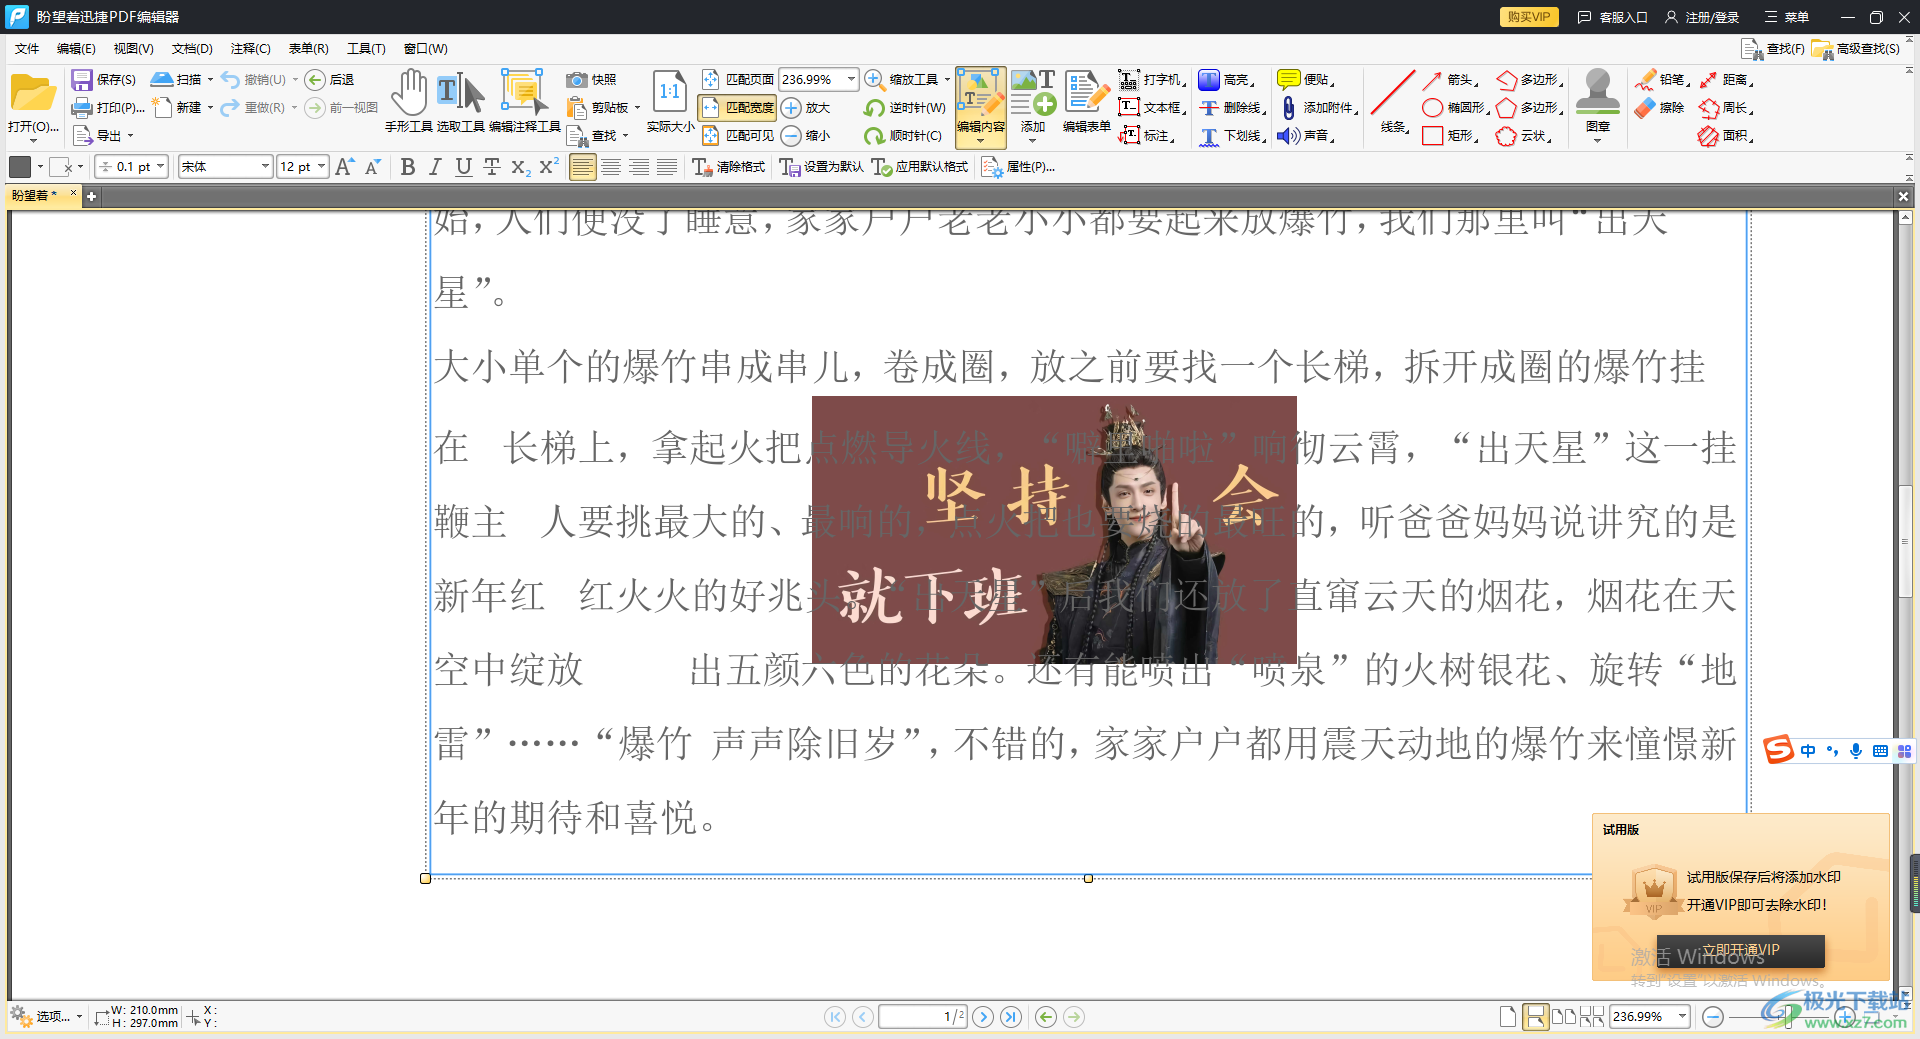
Task: Select the Ellipse tool (椭圆形)
Action: click(x=1455, y=107)
